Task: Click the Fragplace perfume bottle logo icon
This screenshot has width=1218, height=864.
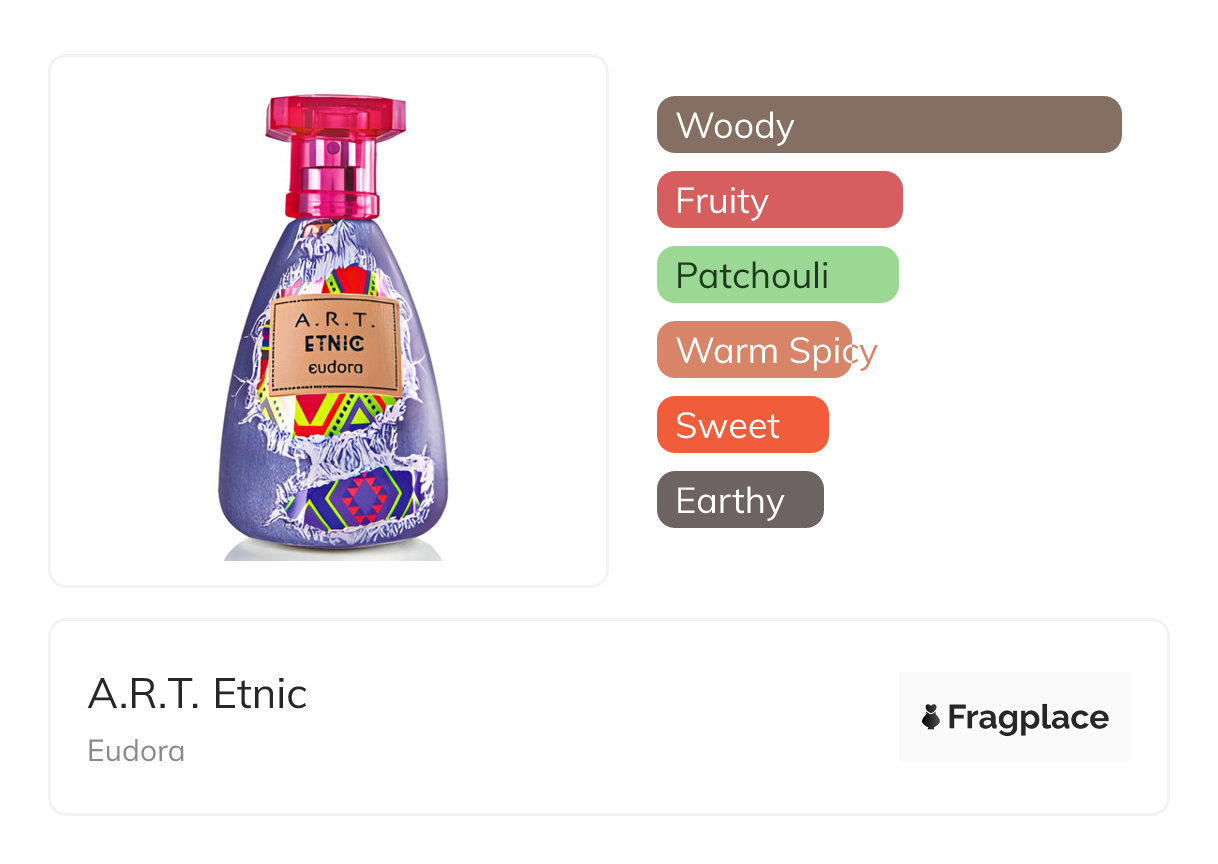Action: pyautogui.click(x=931, y=717)
